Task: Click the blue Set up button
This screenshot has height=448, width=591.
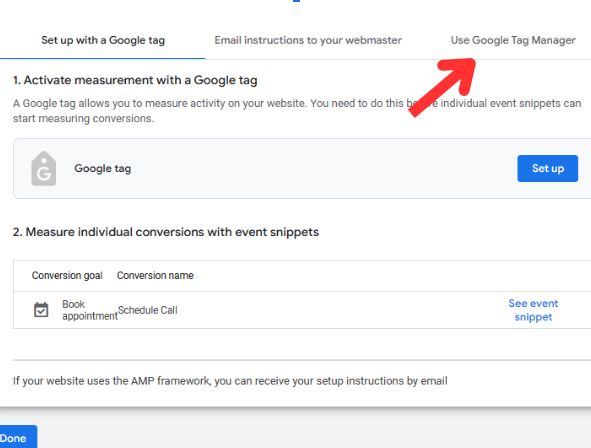Action: tap(547, 168)
